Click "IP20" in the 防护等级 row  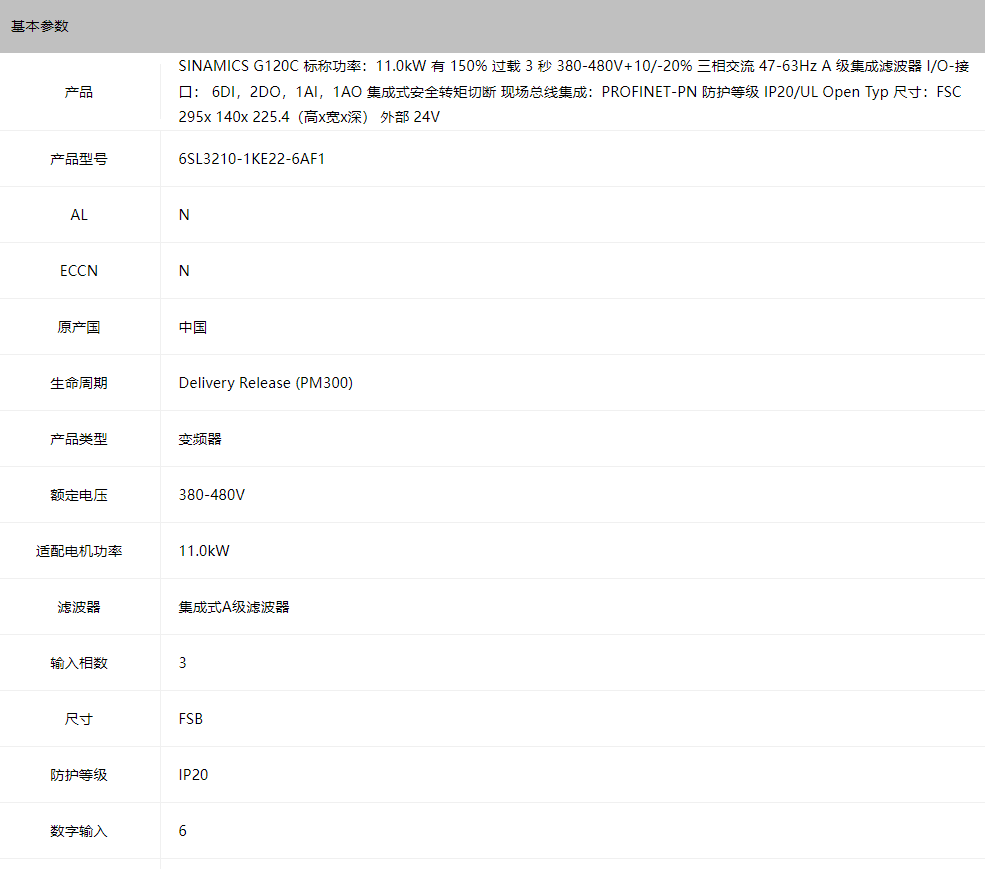pyautogui.click(x=193, y=775)
